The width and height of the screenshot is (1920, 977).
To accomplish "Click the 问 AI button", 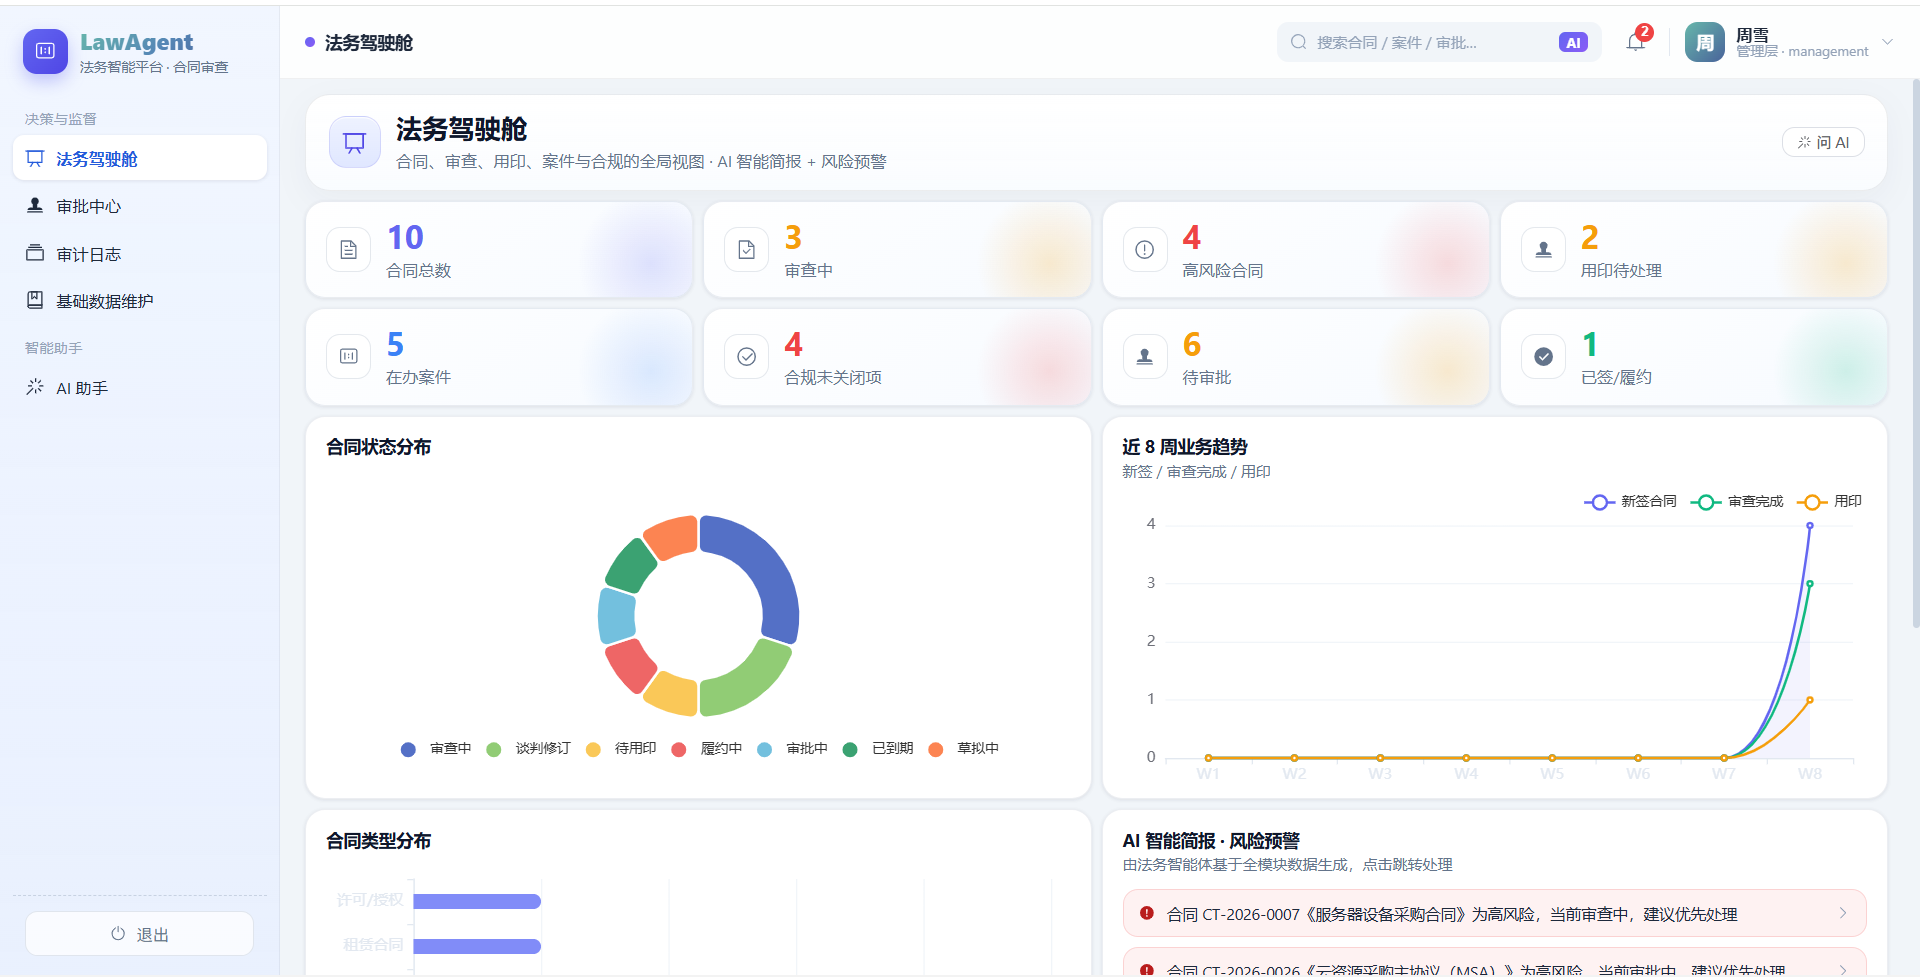I will (x=1823, y=142).
